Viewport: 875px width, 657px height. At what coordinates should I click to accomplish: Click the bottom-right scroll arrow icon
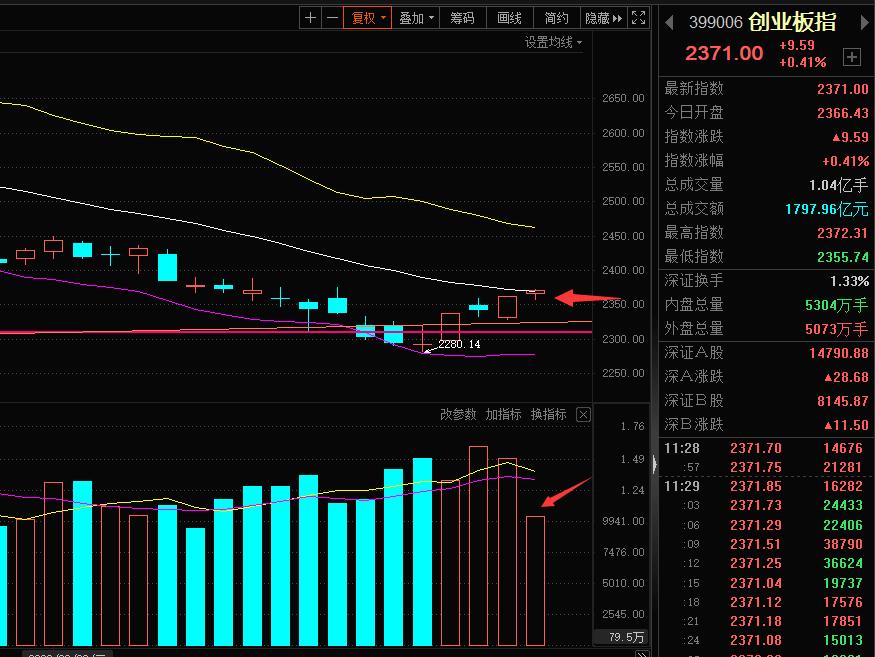[x=642, y=653]
